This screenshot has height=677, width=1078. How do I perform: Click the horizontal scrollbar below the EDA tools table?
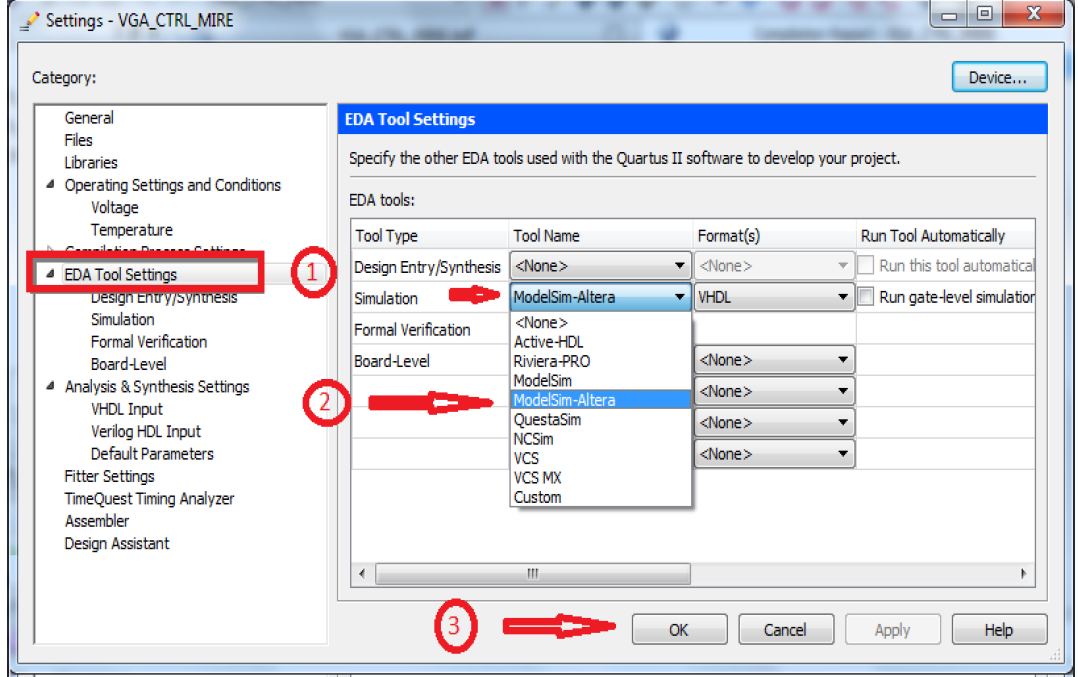532,573
